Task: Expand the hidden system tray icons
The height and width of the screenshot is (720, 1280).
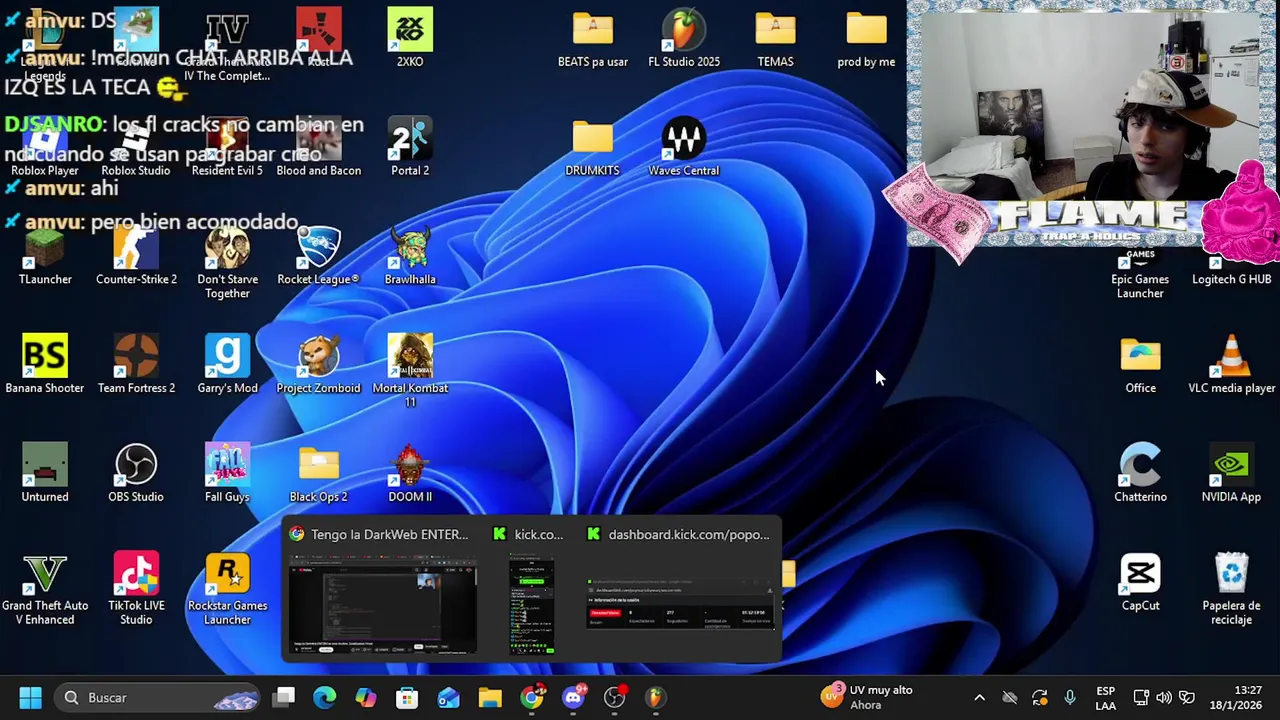Action: (x=979, y=697)
